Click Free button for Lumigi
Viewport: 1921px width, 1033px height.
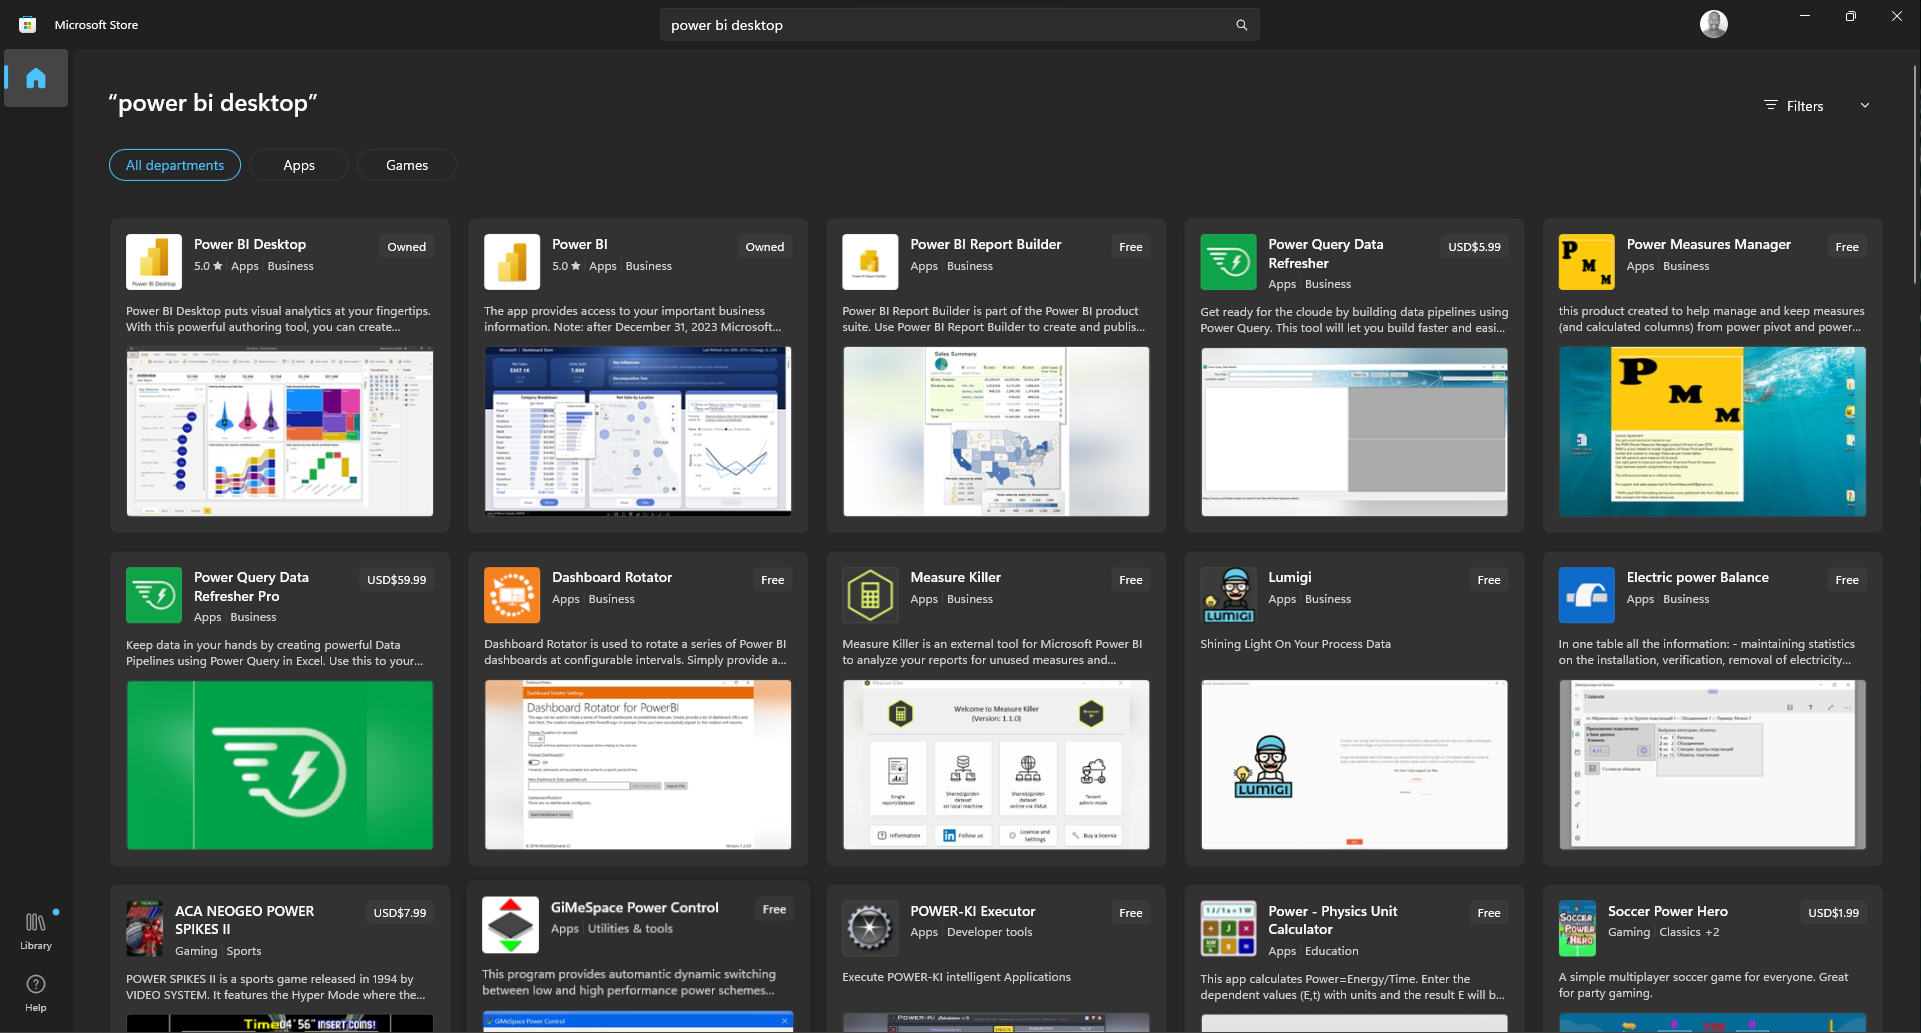tap(1489, 580)
